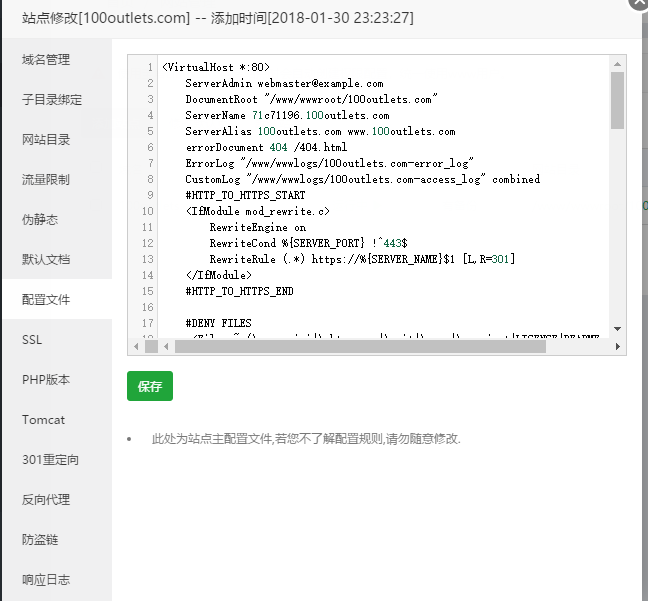
Task: Click the CustomLog combined line
Action: pos(362,179)
